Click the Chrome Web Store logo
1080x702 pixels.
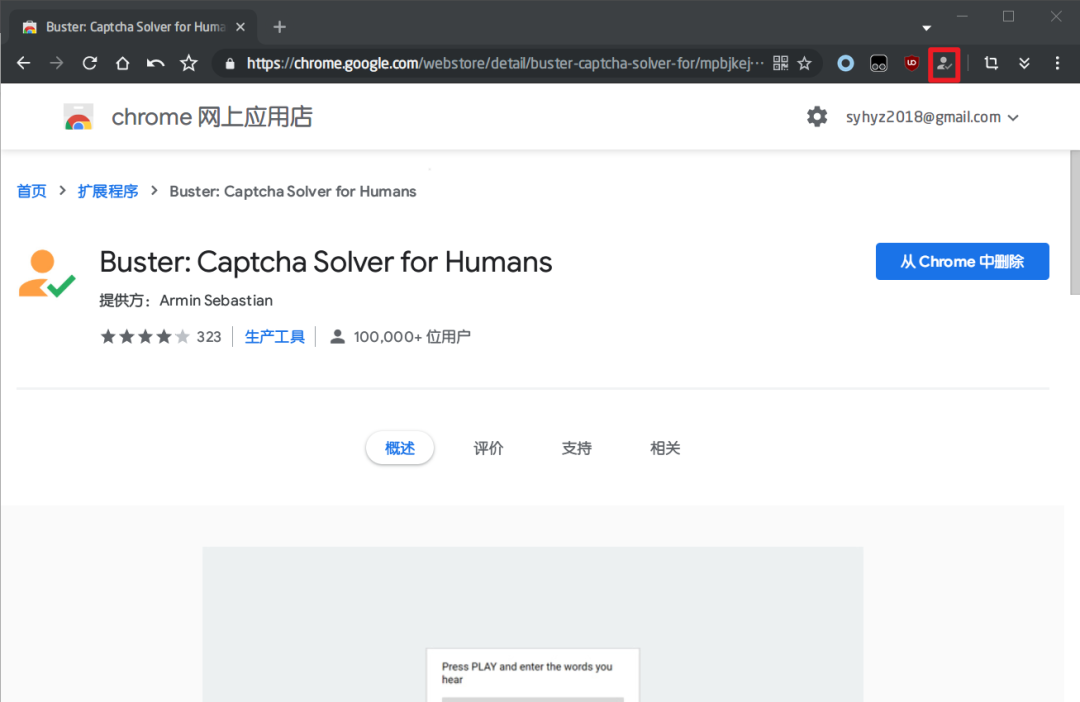tap(79, 117)
